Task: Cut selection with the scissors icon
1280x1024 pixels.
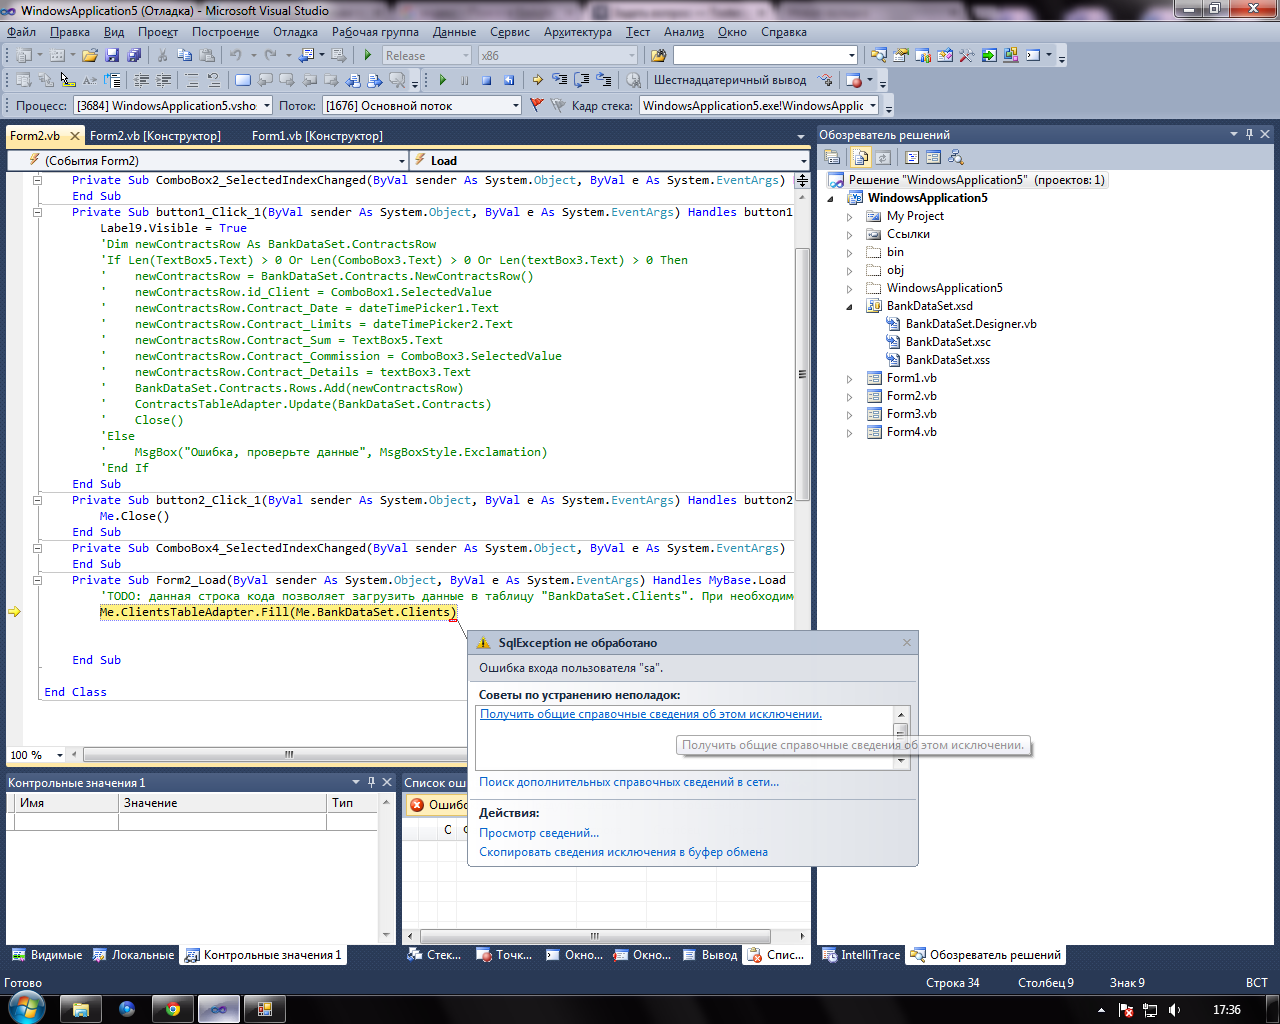Action: [162, 56]
